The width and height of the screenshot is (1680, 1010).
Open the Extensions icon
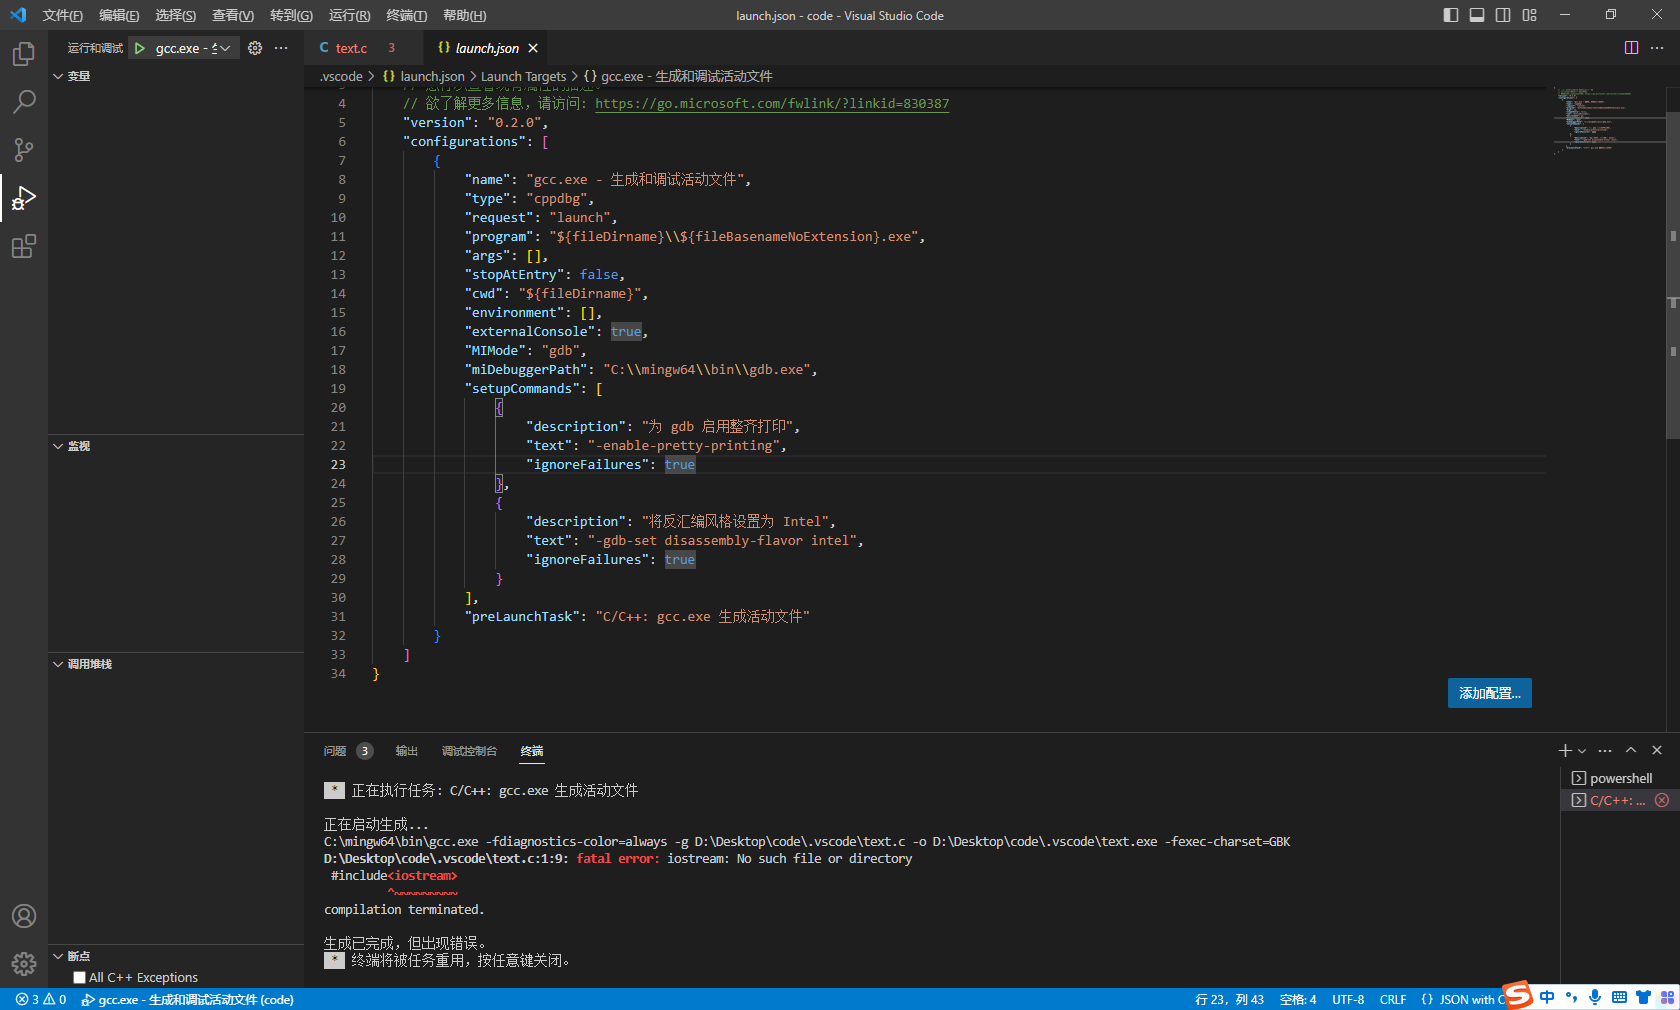coord(23,246)
